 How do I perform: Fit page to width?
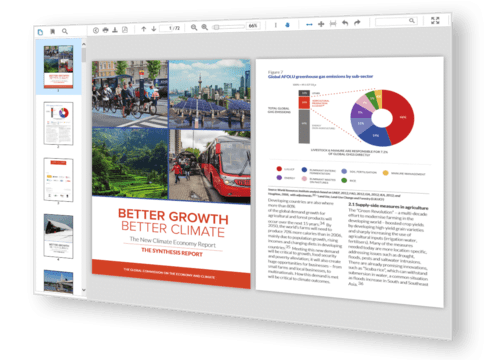pos(309,24)
